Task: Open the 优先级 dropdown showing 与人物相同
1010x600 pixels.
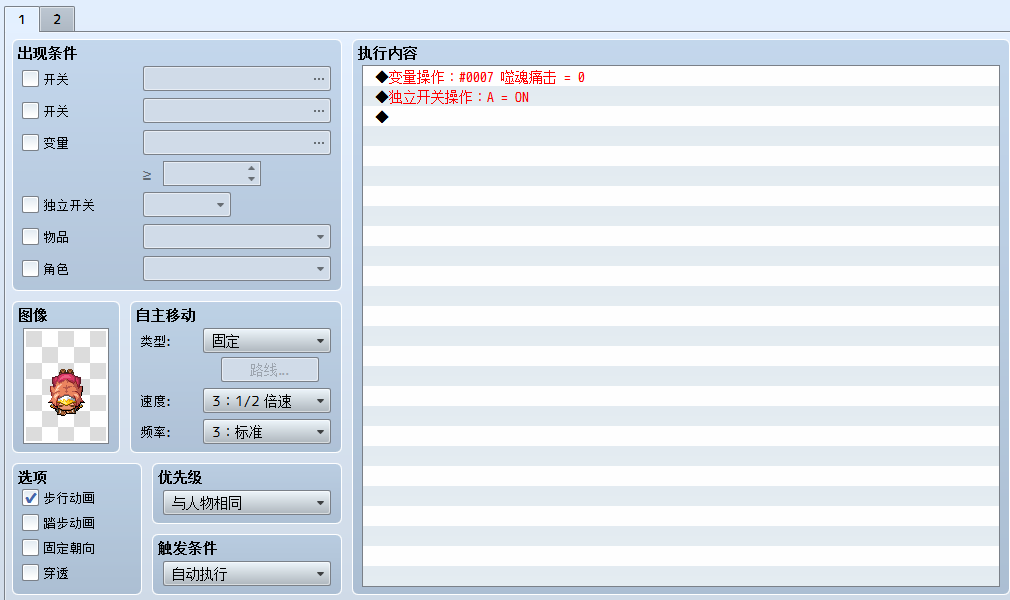Action: (x=247, y=503)
